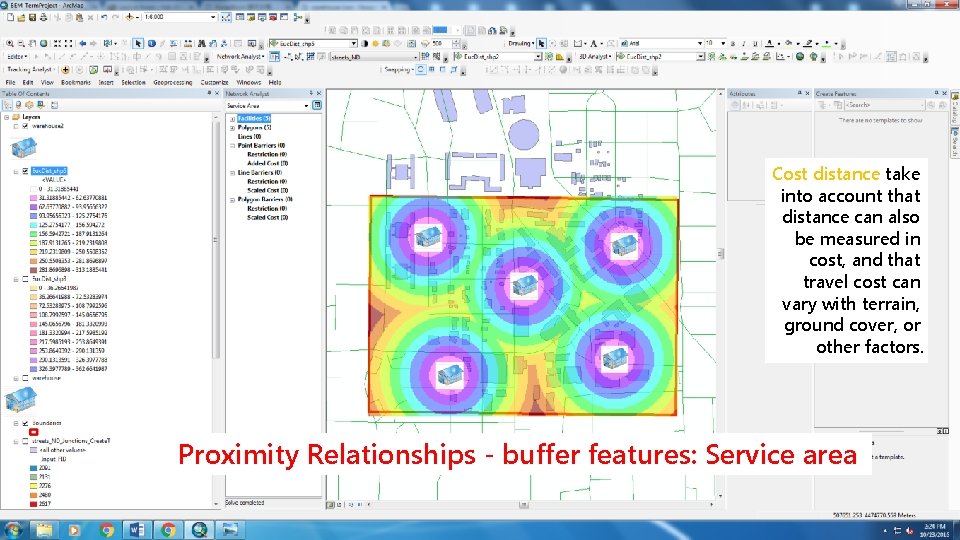Screen dimensions: 960x540
Task: Toggle underline in Drawing toolbar
Action: (x=755, y=43)
